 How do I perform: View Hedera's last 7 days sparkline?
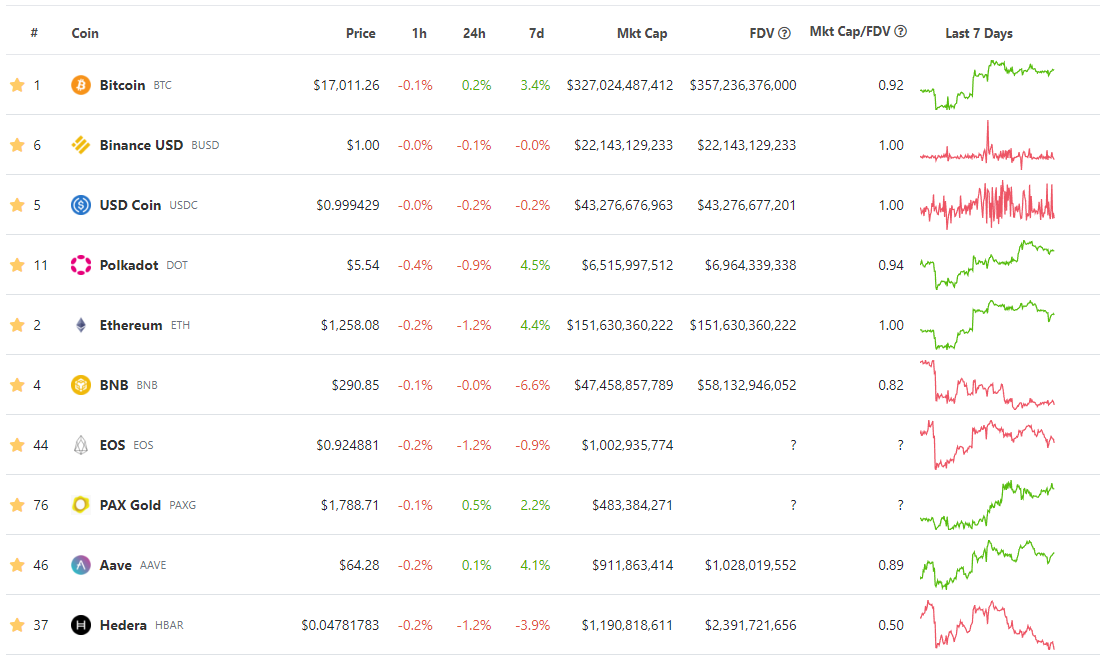987,625
